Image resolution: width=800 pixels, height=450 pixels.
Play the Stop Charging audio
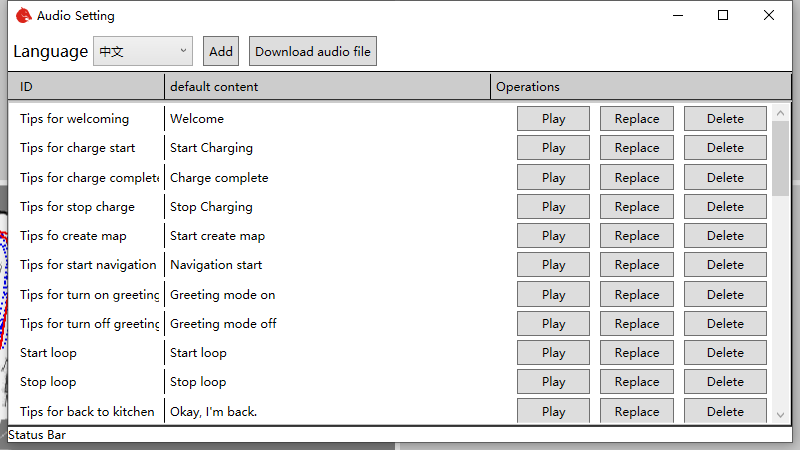coord(553,207)
